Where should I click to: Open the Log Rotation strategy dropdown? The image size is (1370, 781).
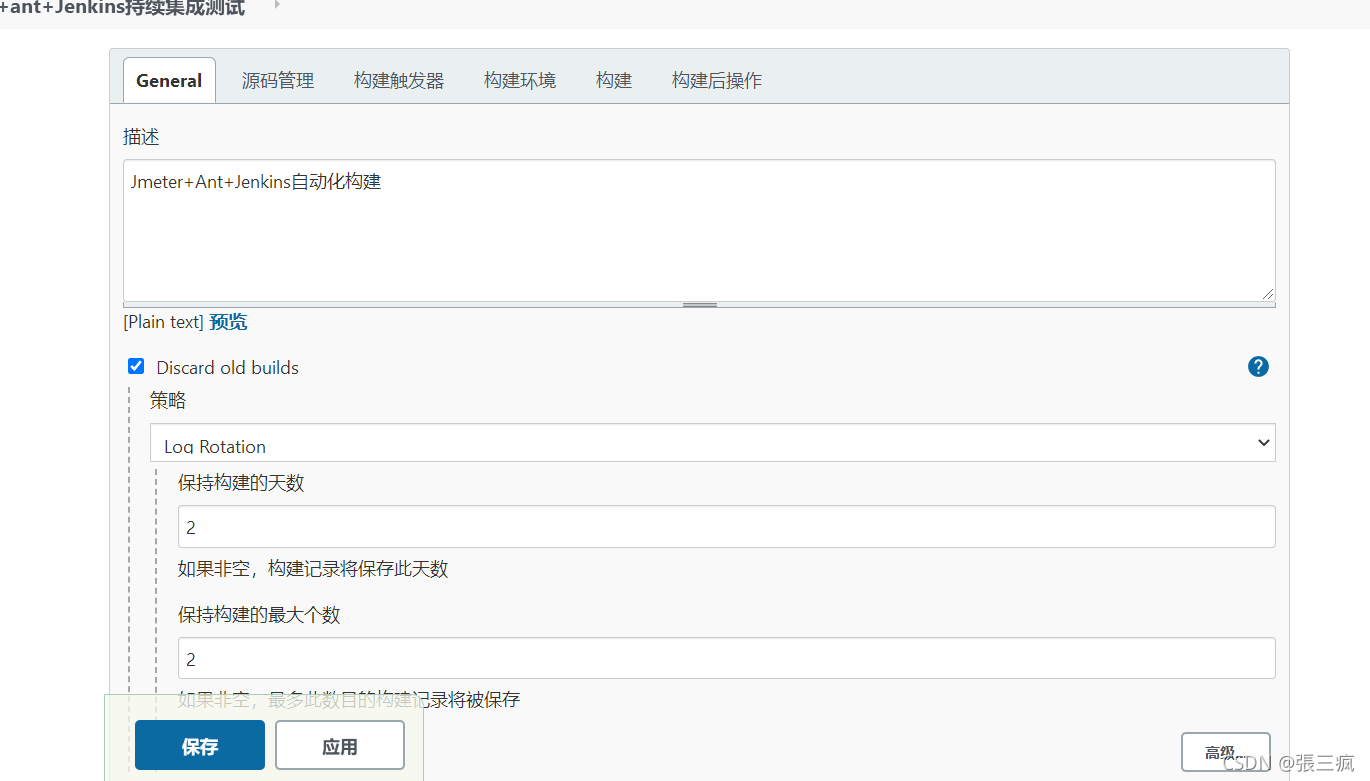pos(713,443)
